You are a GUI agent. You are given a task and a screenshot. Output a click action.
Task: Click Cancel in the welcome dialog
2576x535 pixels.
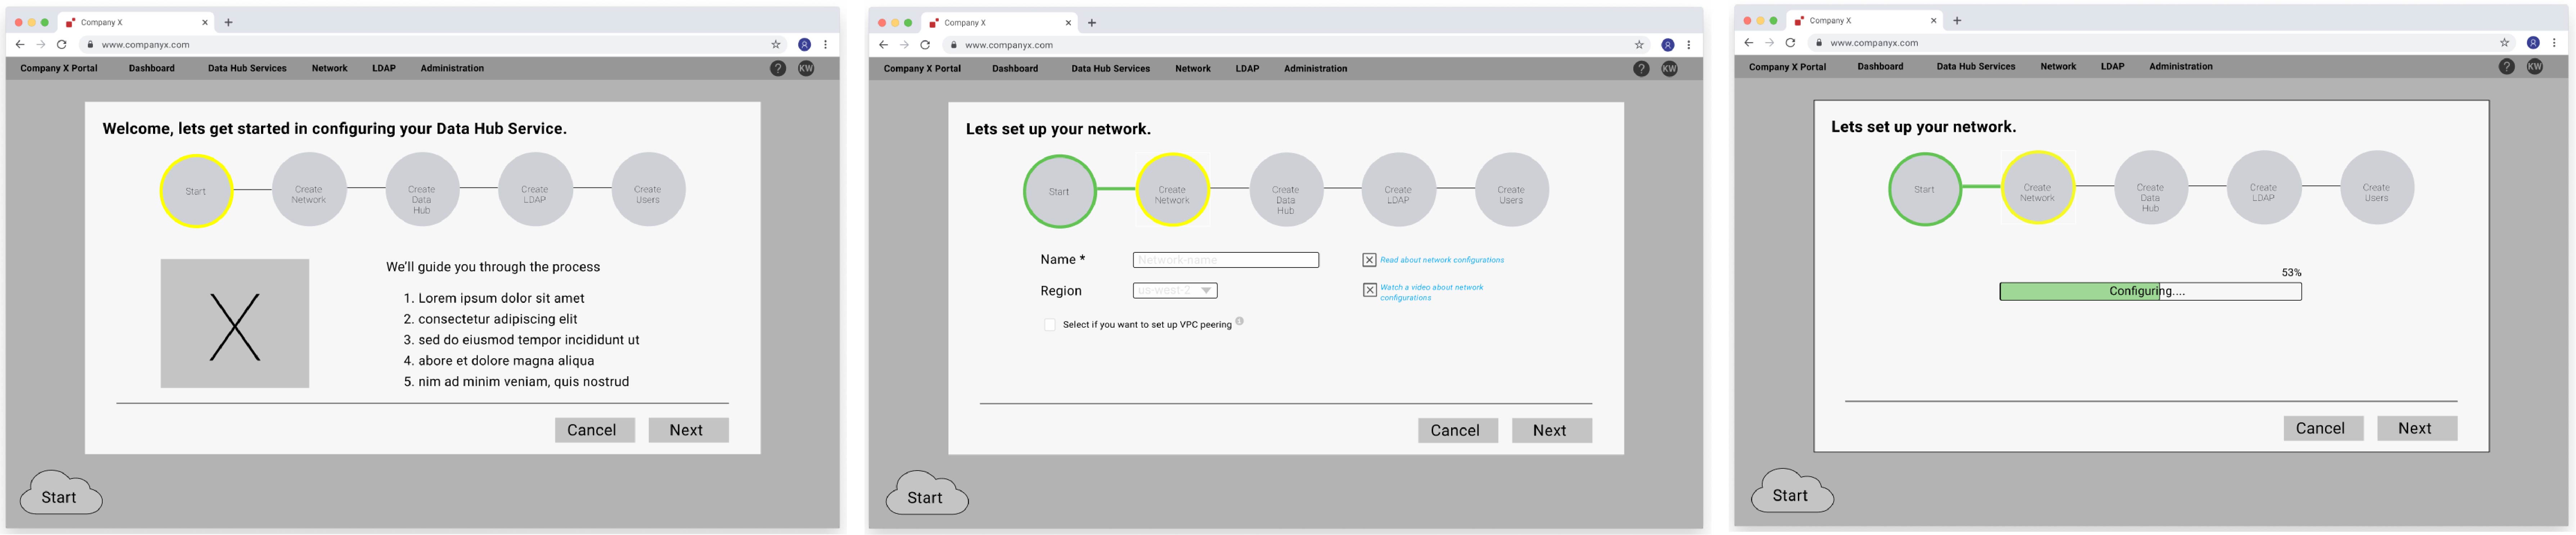point(594,430)
